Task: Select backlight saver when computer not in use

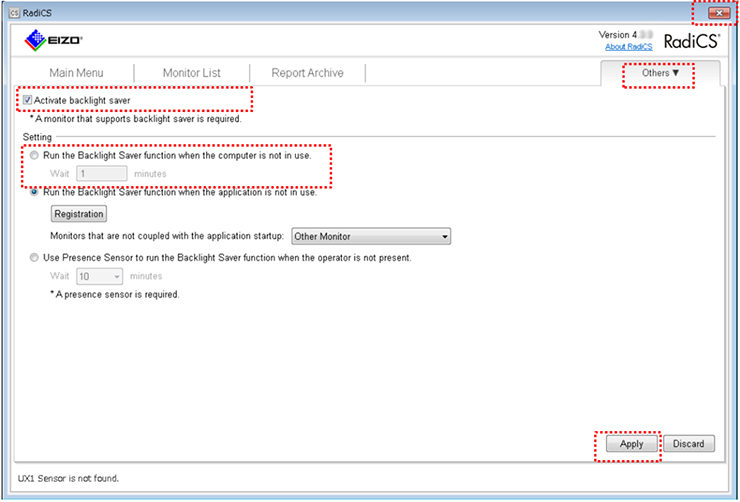Action: [x=34, y=155]
